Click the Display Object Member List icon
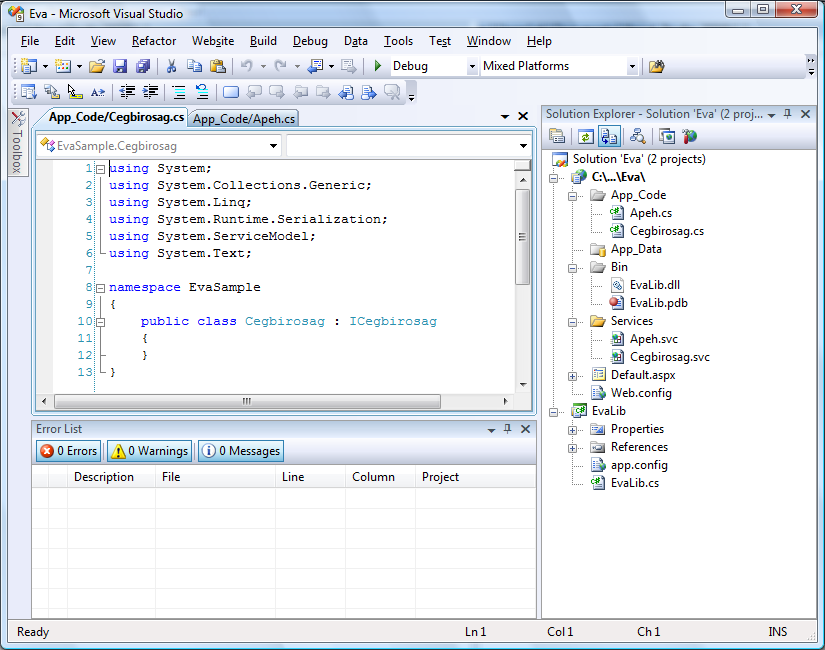 [28, 92]
